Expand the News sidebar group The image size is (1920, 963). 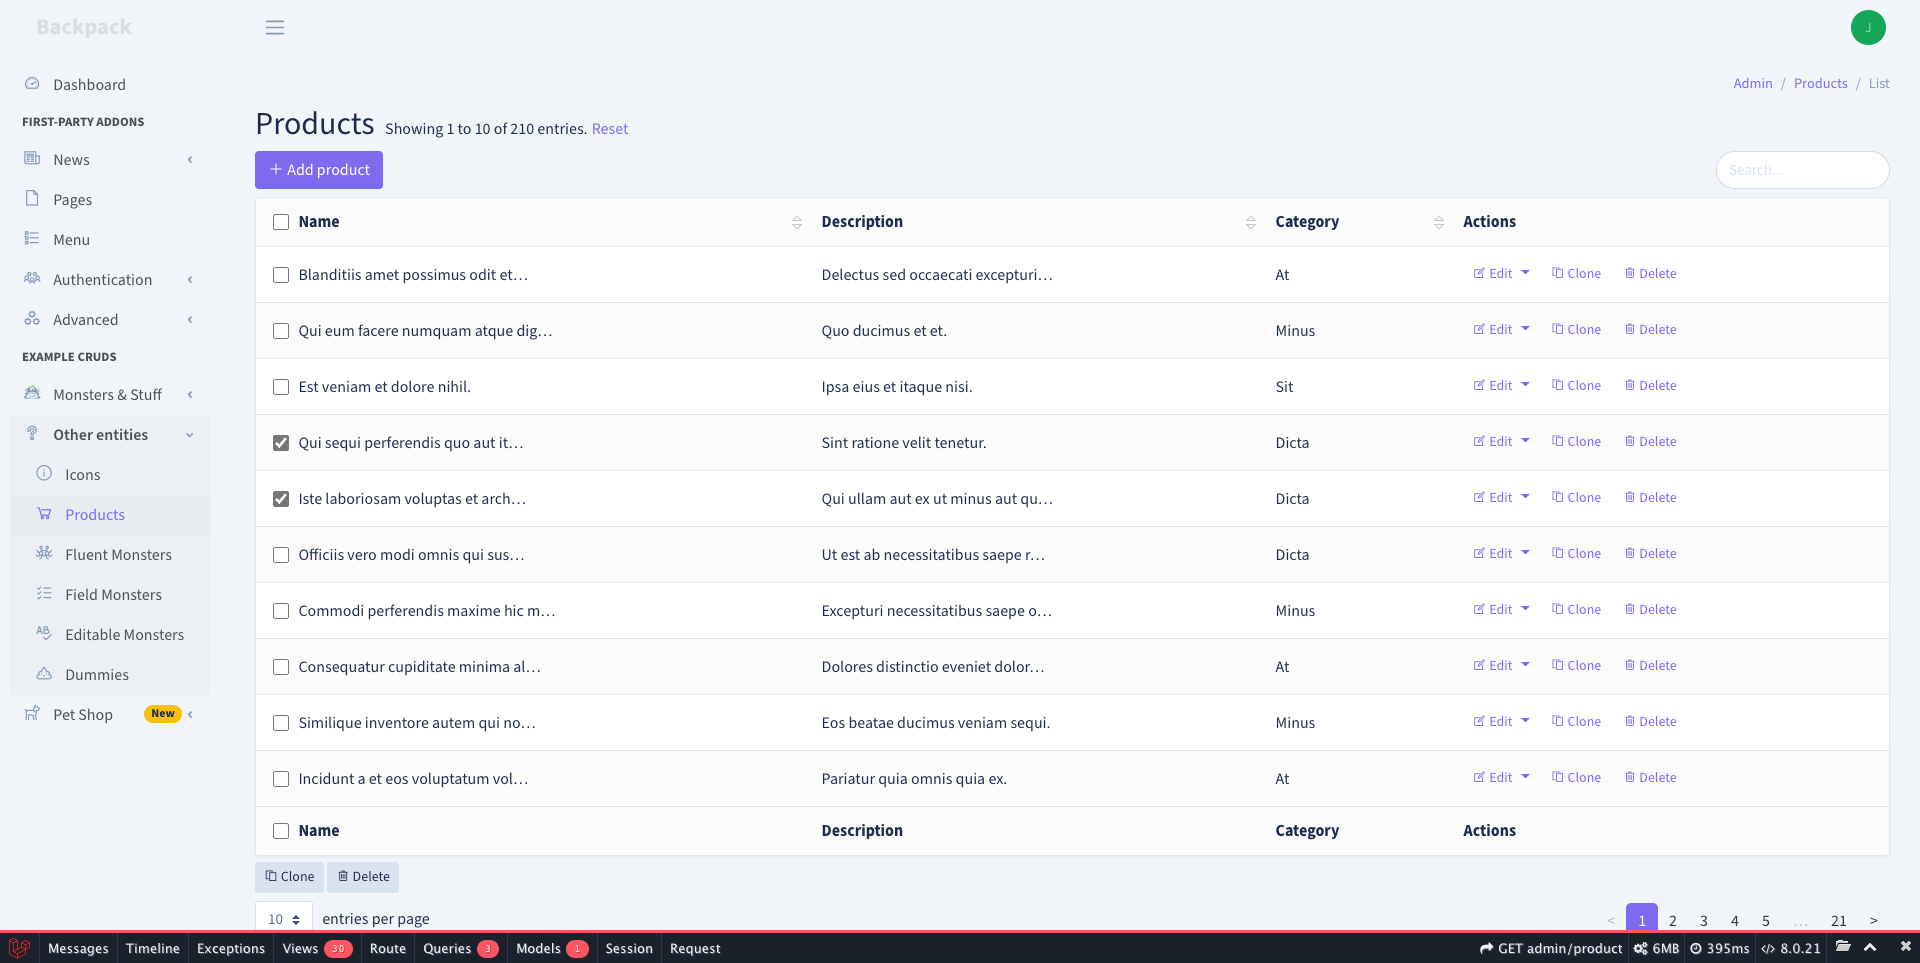click(x=110, y=160)
